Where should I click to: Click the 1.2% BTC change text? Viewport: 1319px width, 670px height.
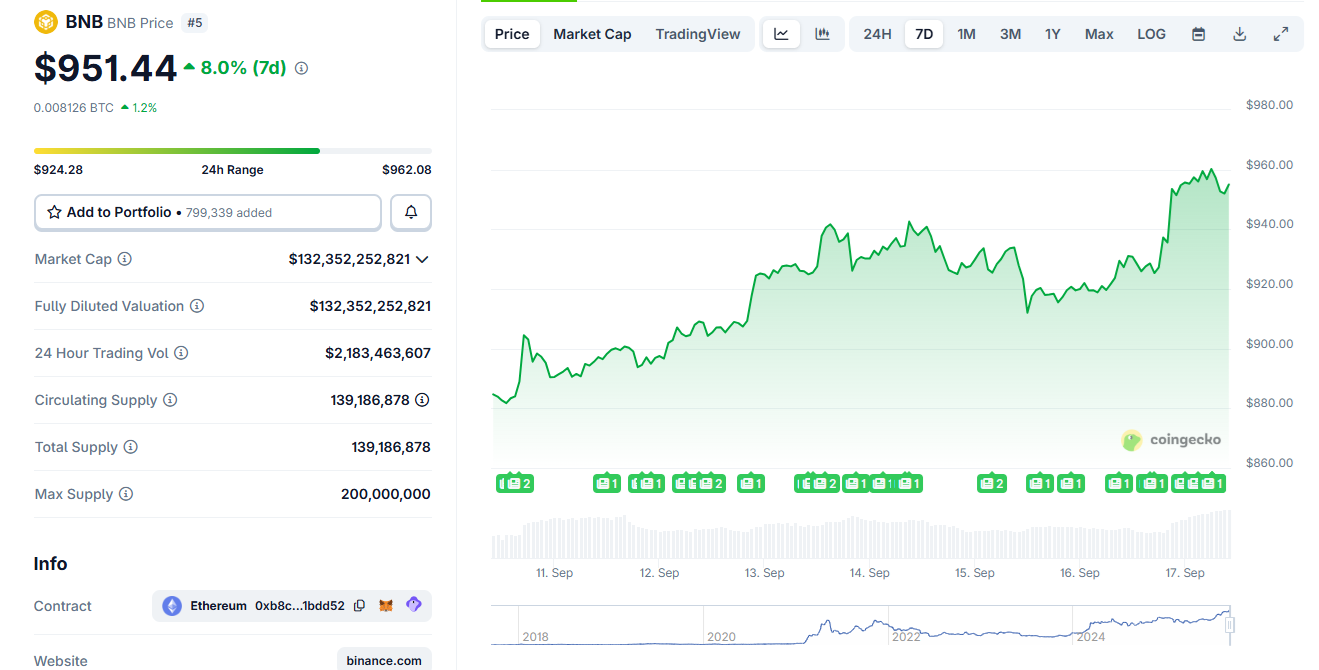click(144, 107)
